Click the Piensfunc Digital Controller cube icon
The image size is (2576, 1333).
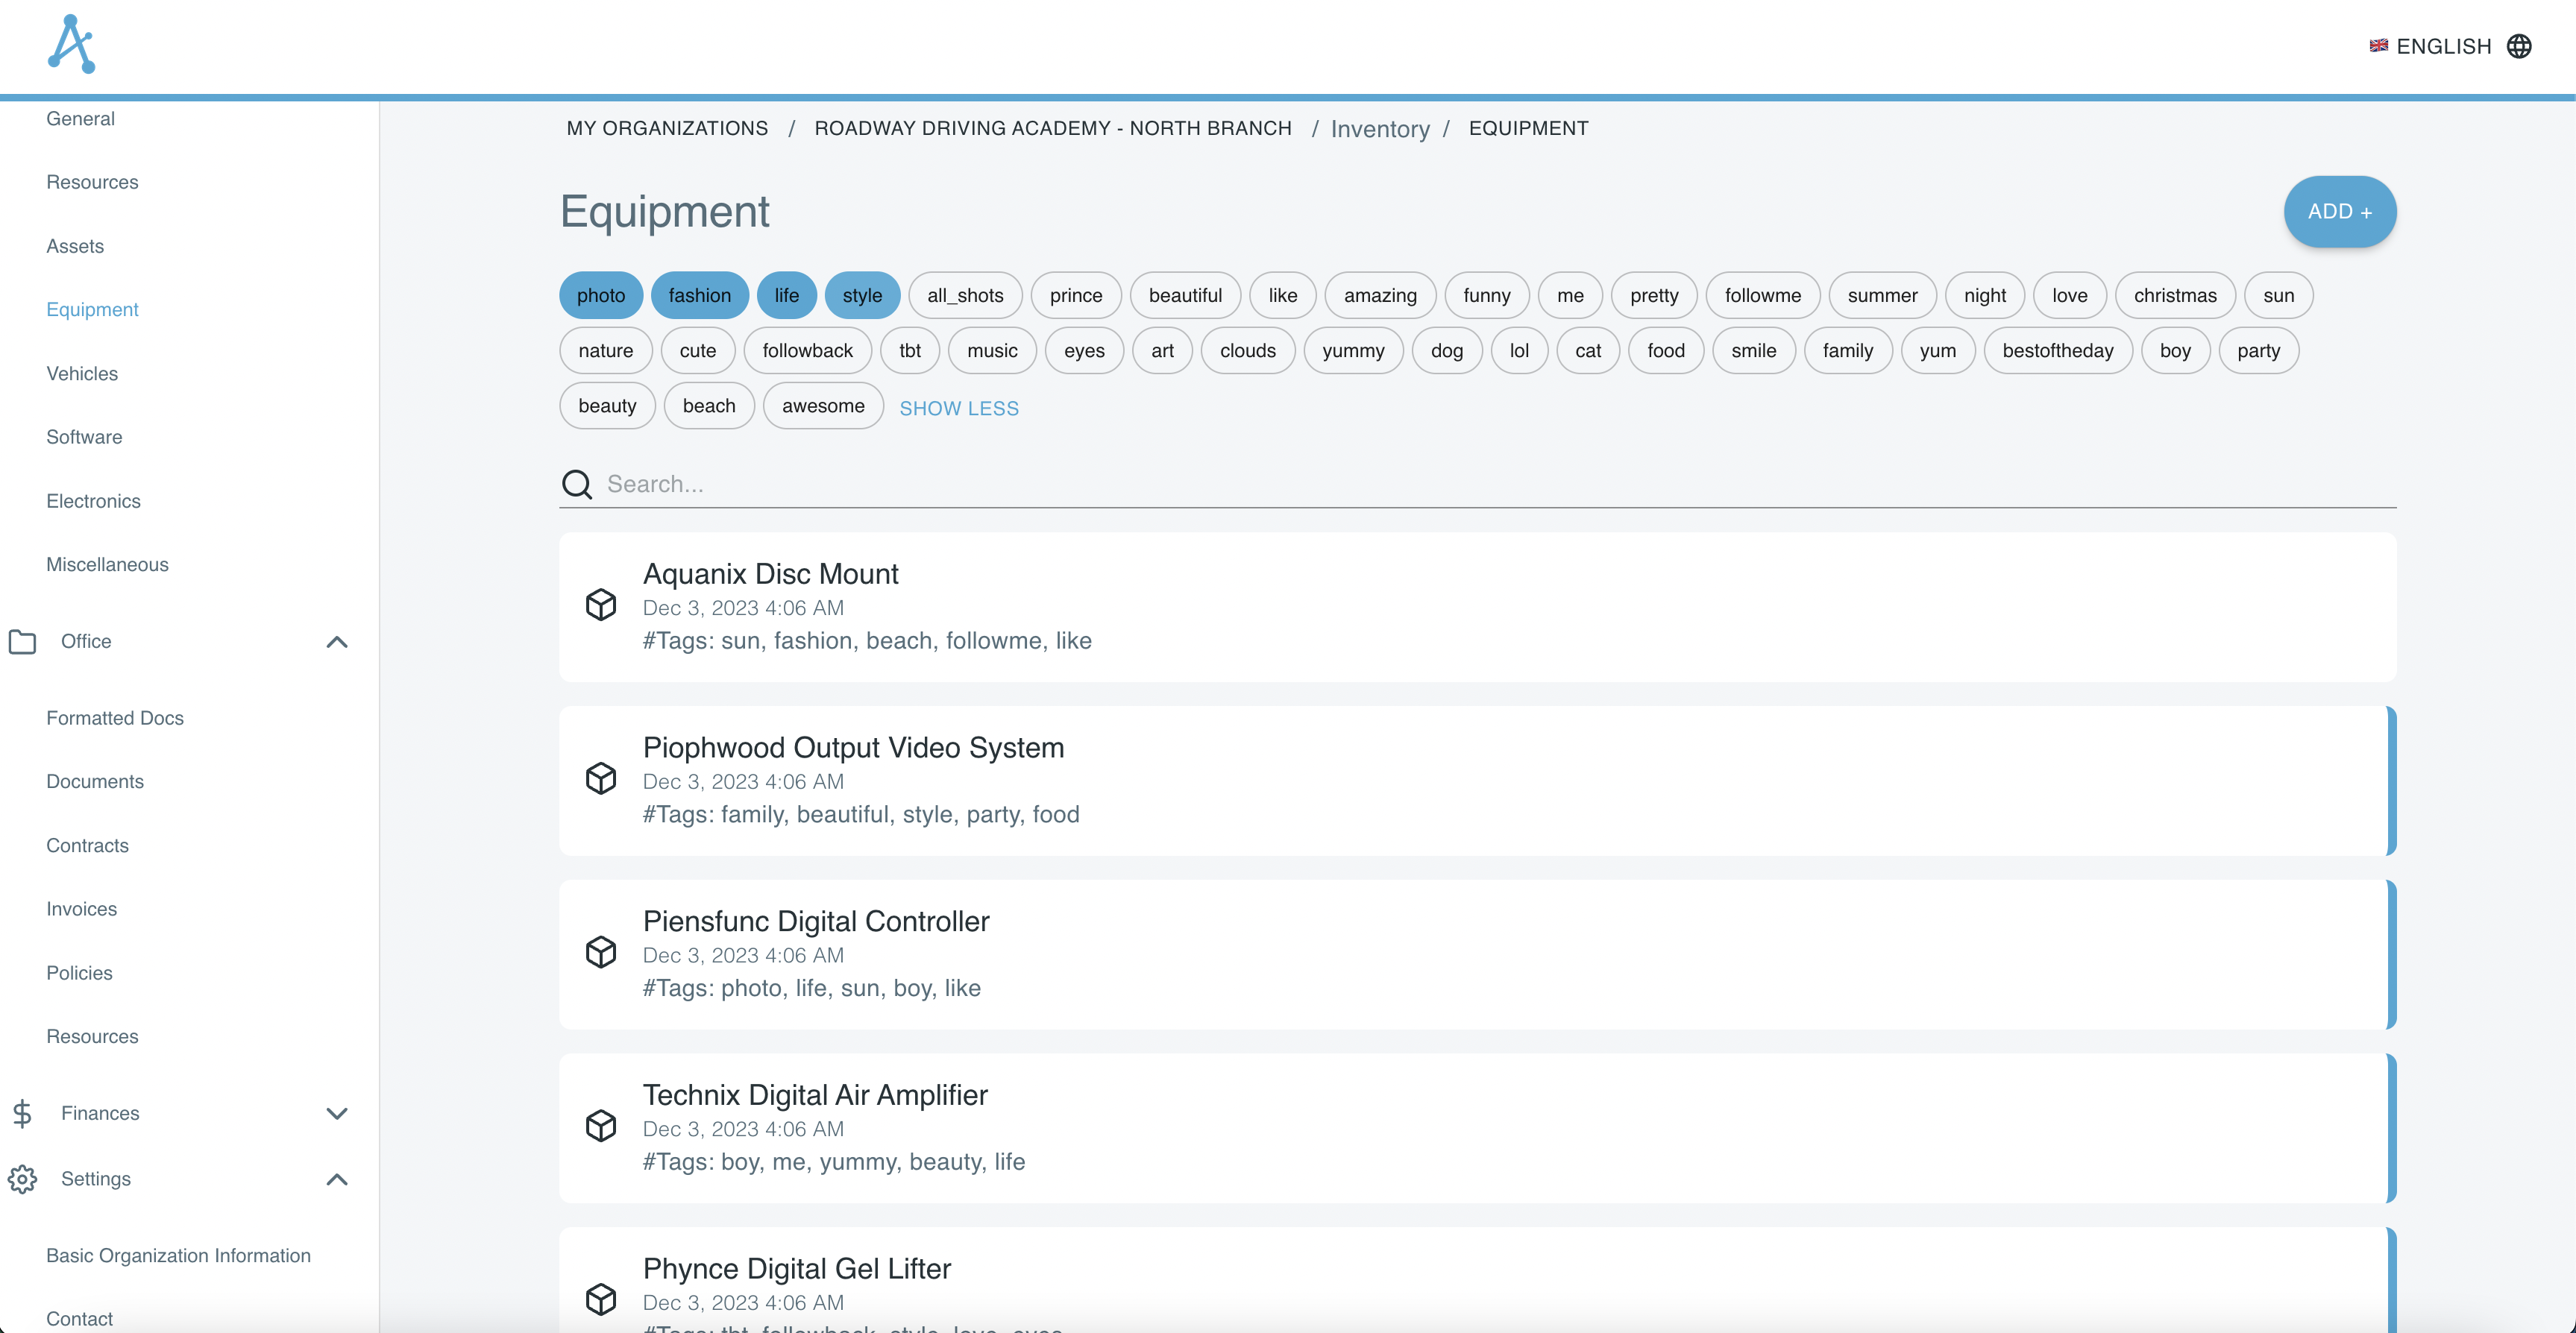601,952
